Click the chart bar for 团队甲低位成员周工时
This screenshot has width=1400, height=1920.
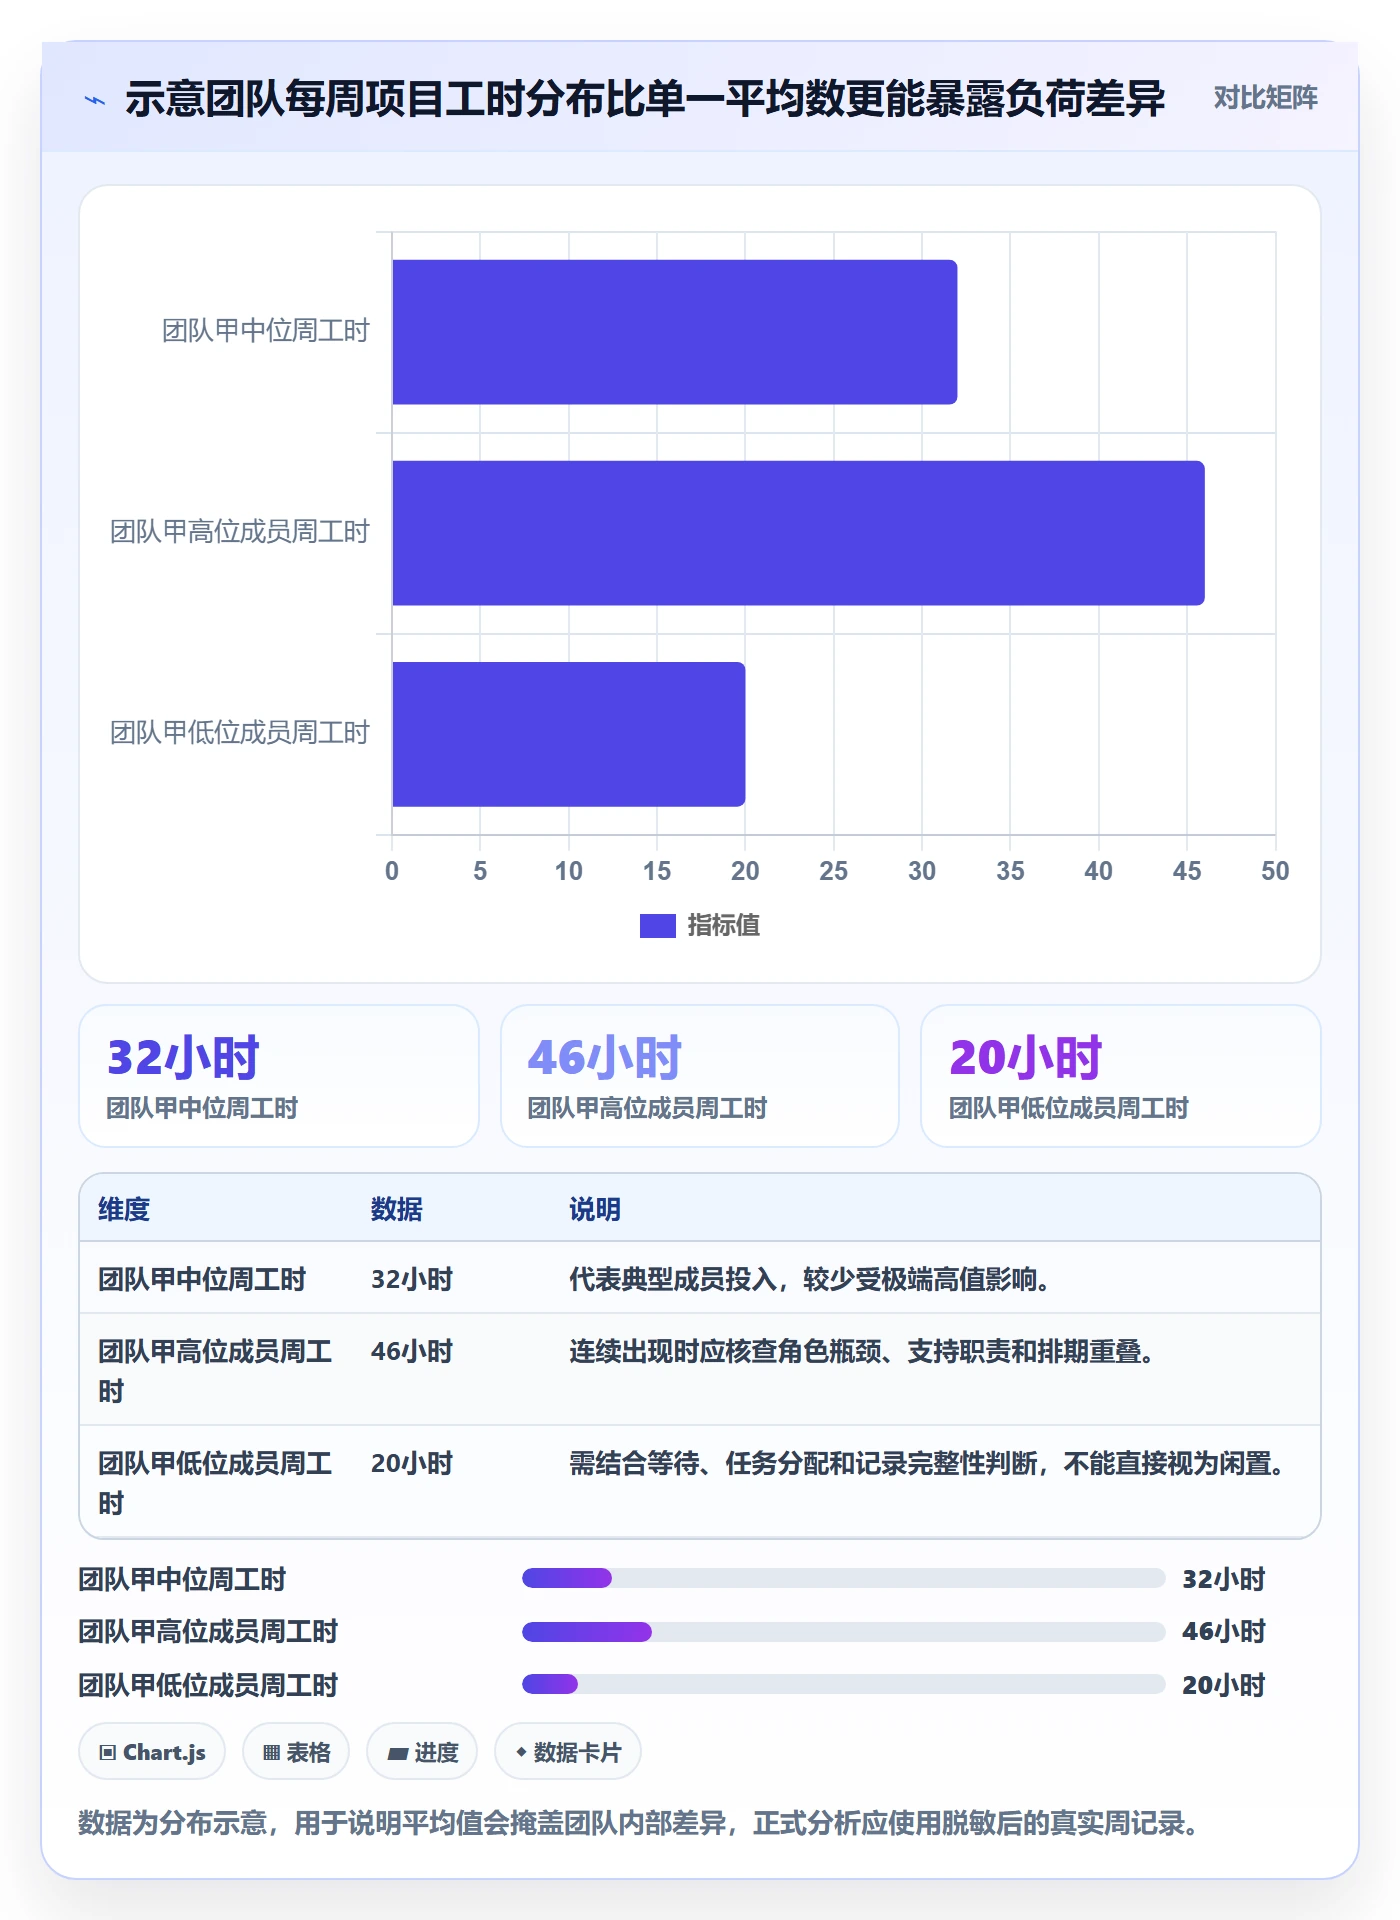click(569, 734)
